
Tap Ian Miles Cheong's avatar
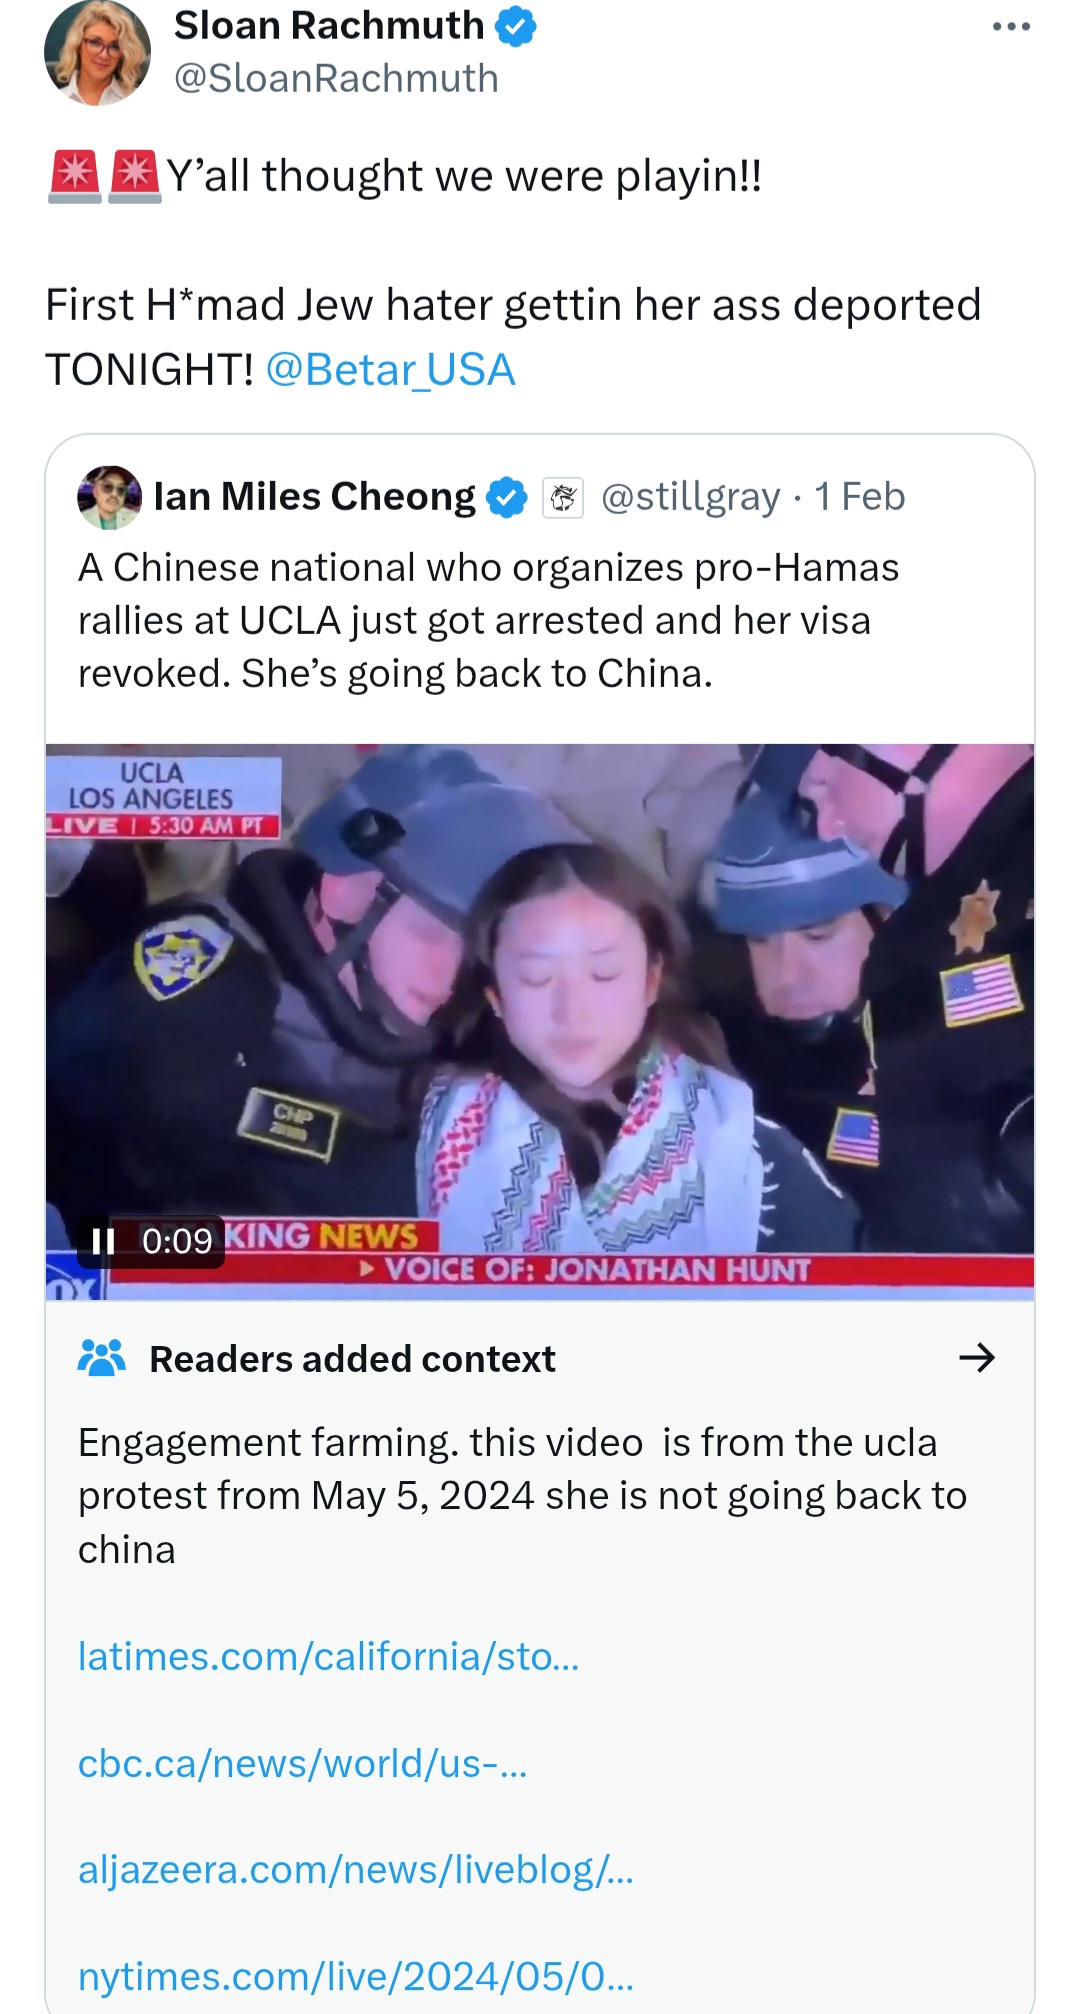[x=109, y=497]
